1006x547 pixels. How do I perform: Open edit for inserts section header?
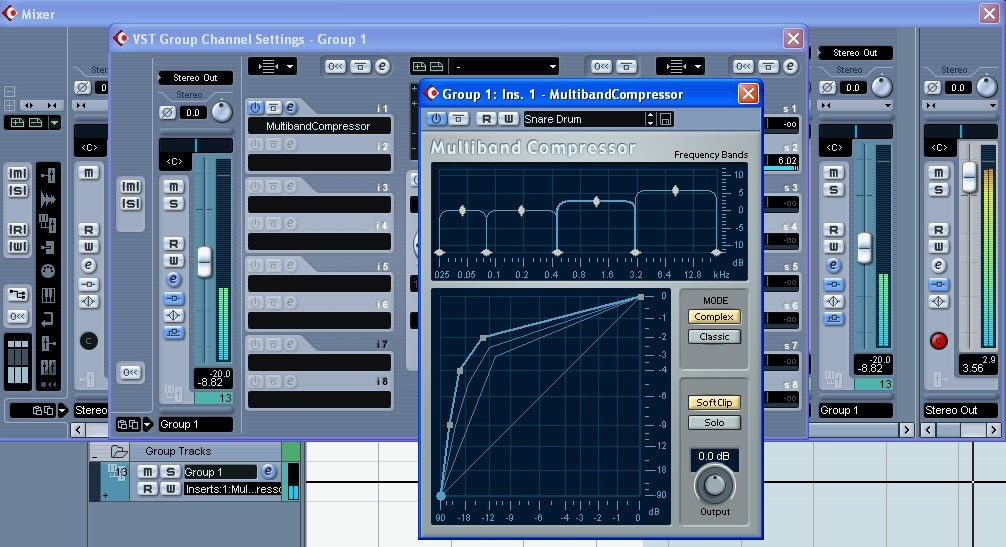tap(382, 66)
